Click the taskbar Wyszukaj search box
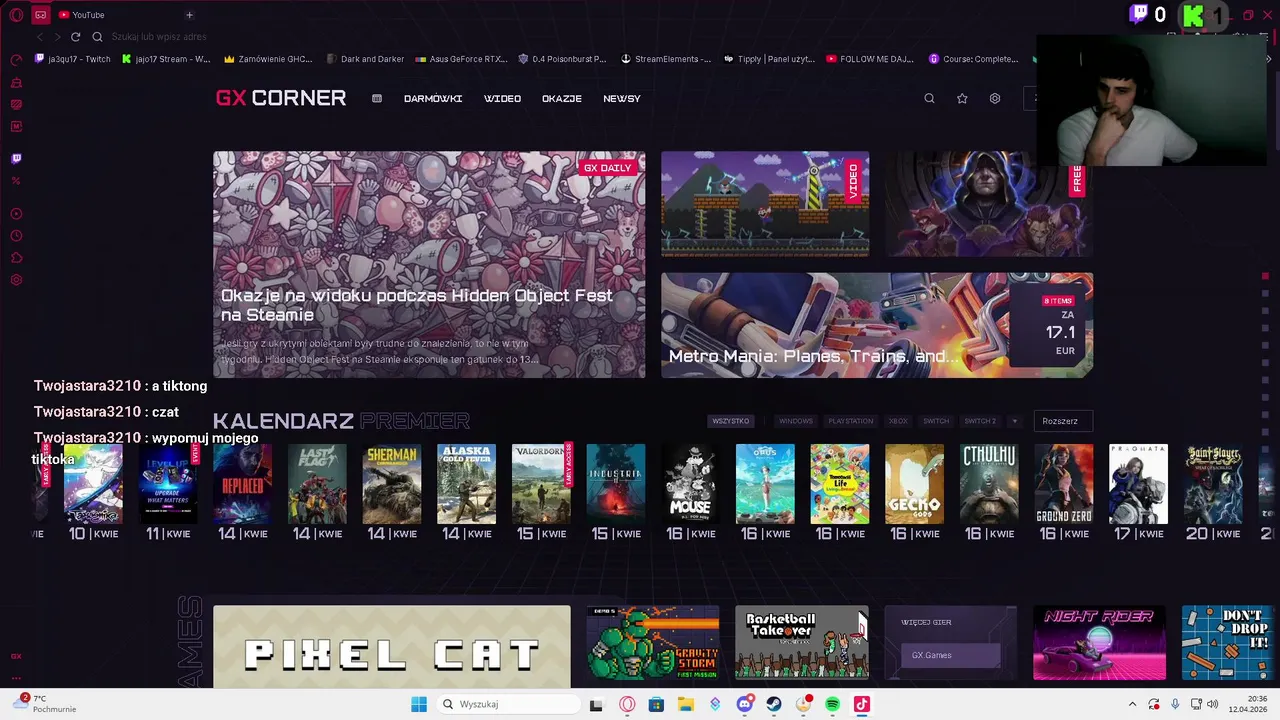 coord(507,704)
